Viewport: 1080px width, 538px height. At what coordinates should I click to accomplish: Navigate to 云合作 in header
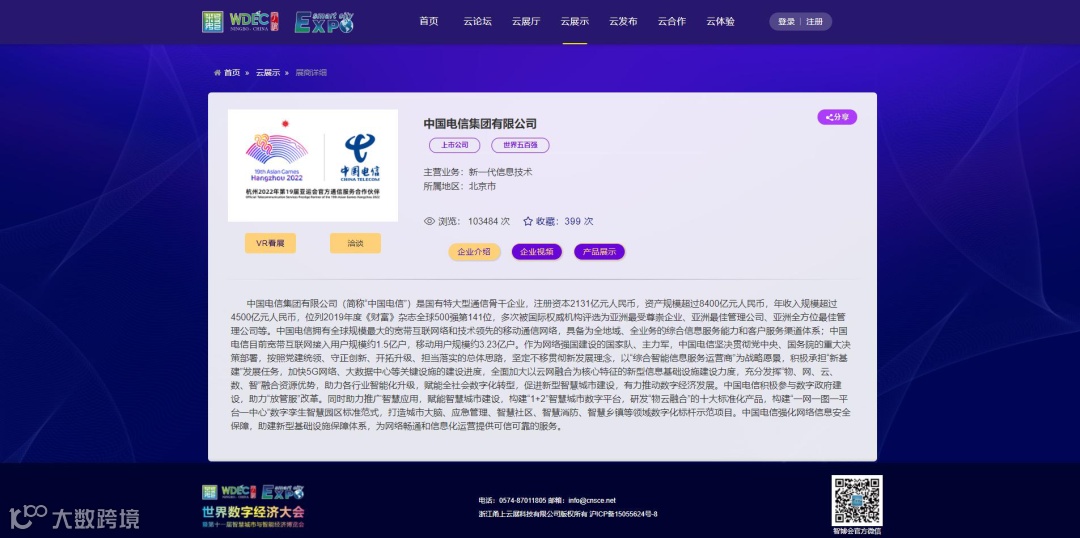click(672, 21)
